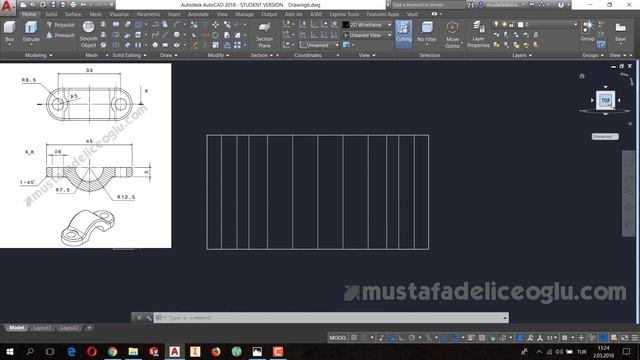Open the Unnamed UCS dropdown
This screenshot has height=360, width=640.
[319, 45]
